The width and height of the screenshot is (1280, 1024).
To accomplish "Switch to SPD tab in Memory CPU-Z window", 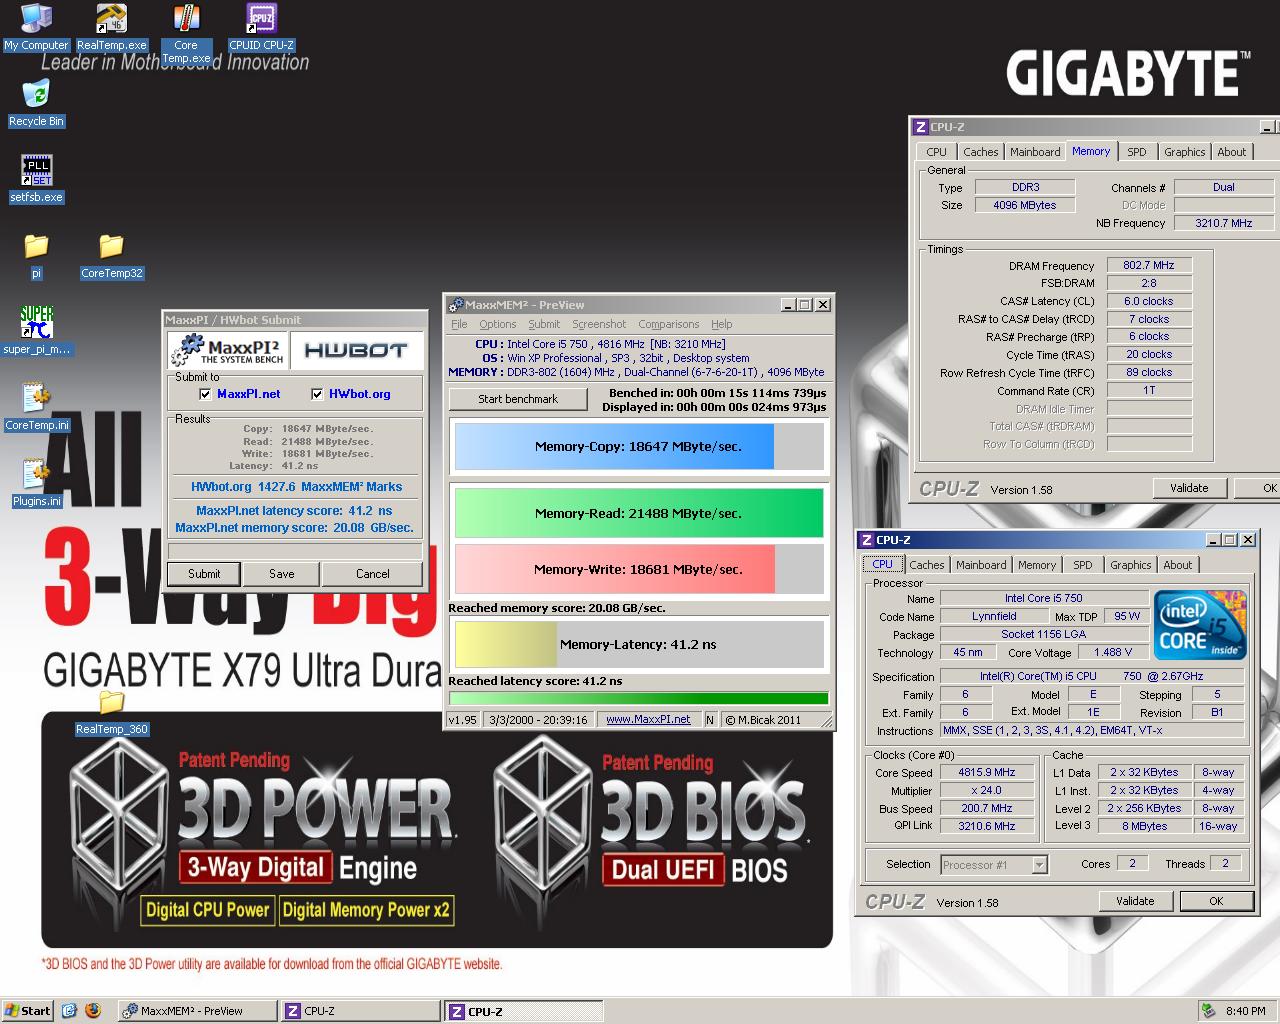I will (1137, 152).
